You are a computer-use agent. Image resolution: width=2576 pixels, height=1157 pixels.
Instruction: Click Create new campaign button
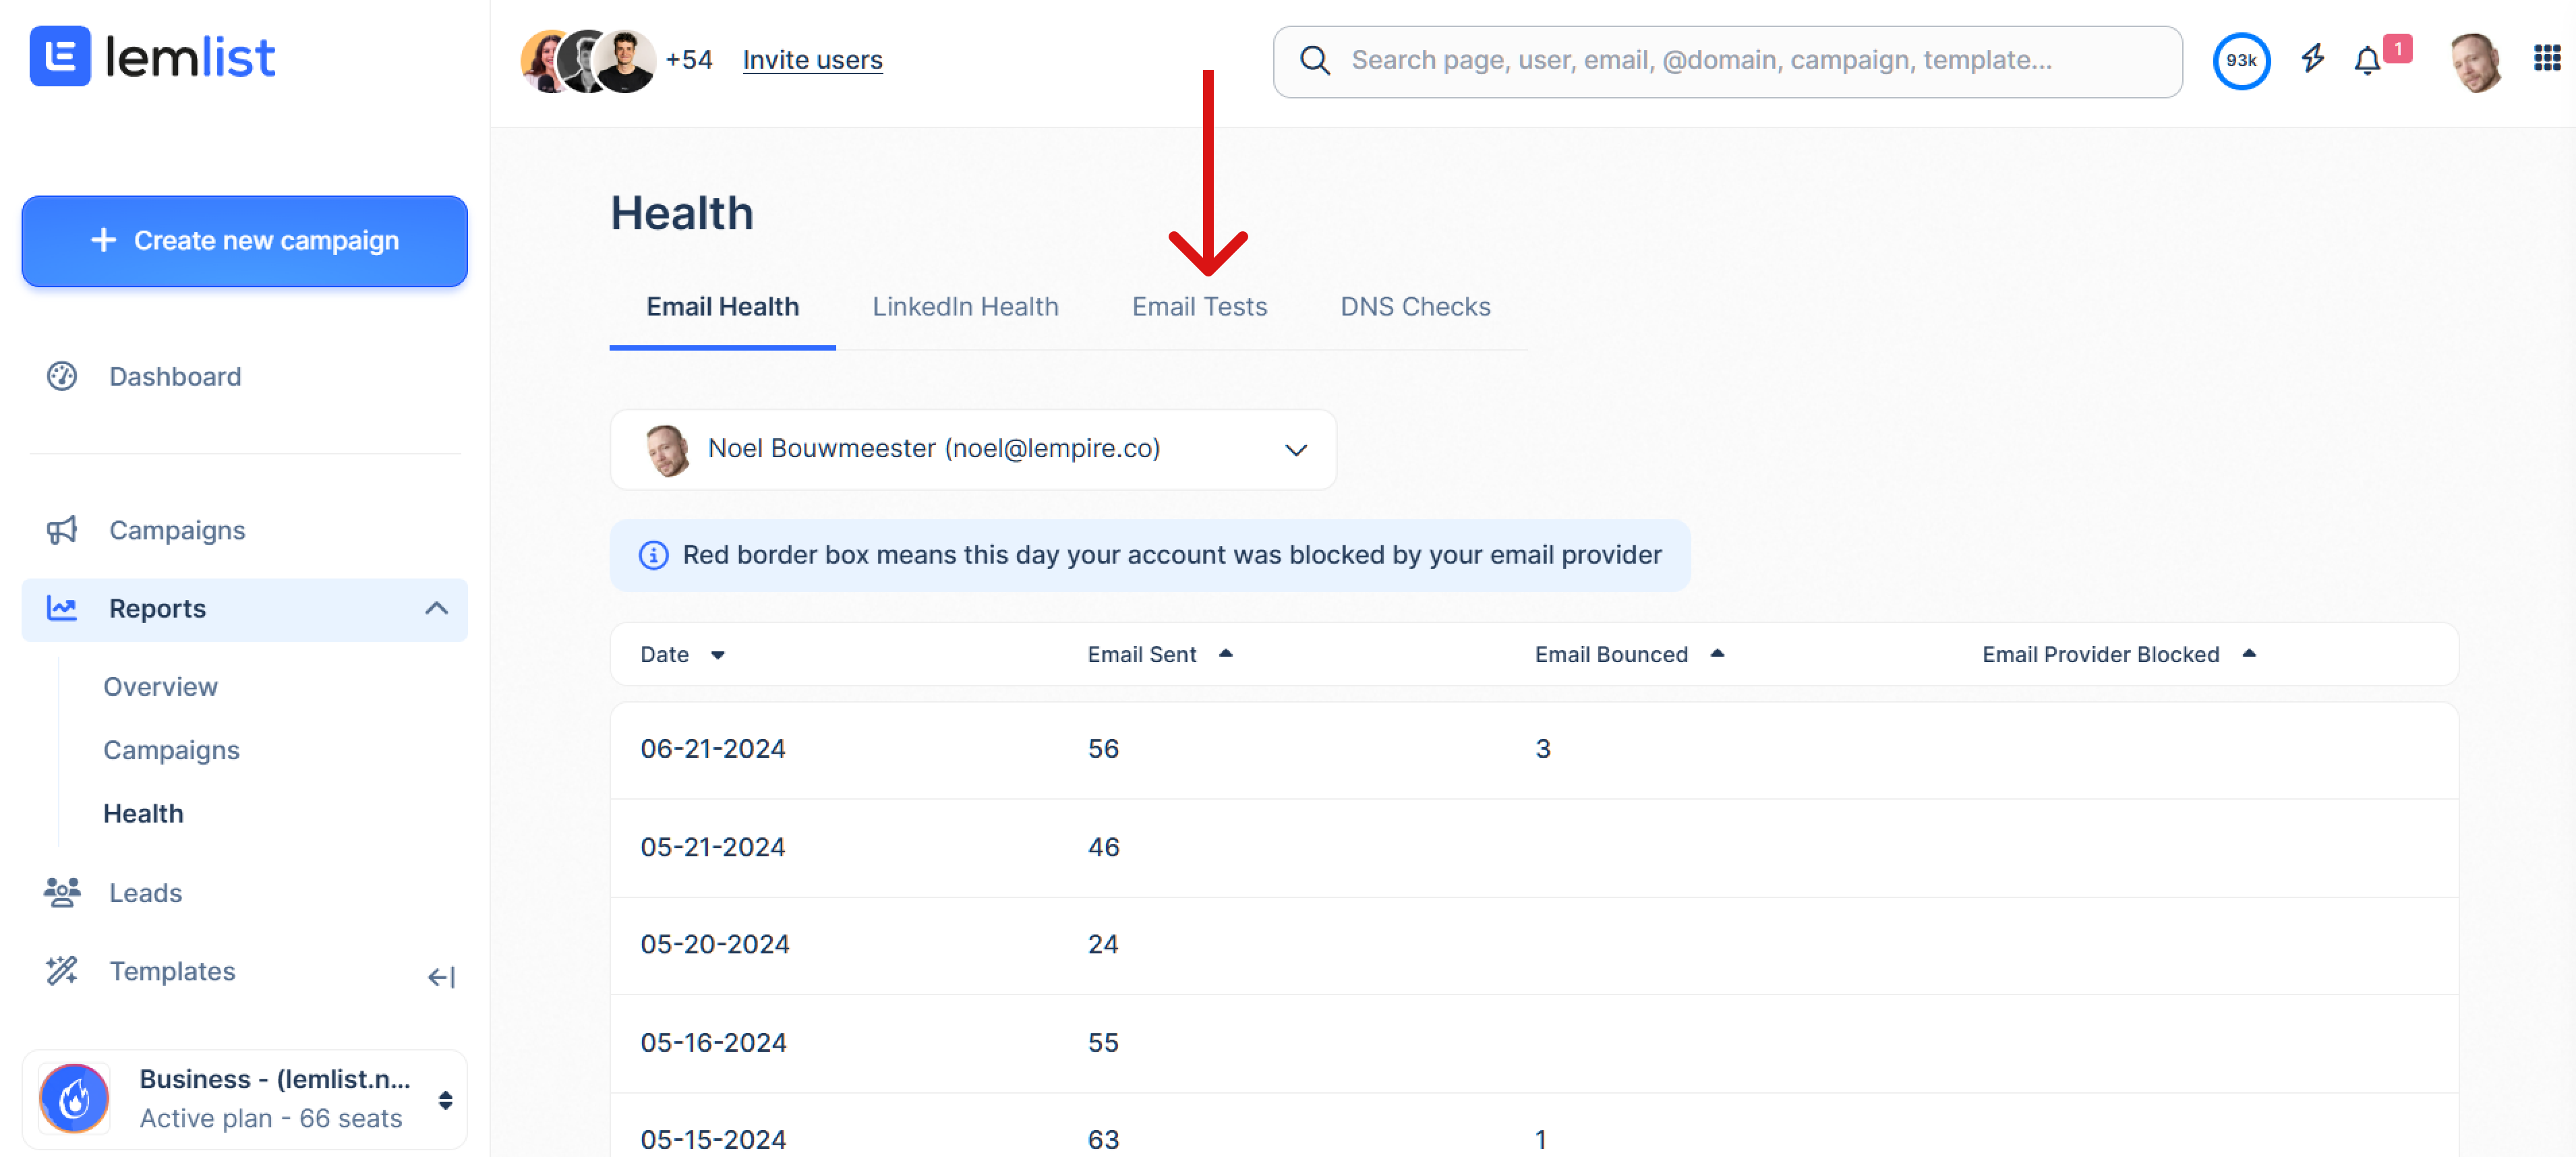[x=244, y=241]
